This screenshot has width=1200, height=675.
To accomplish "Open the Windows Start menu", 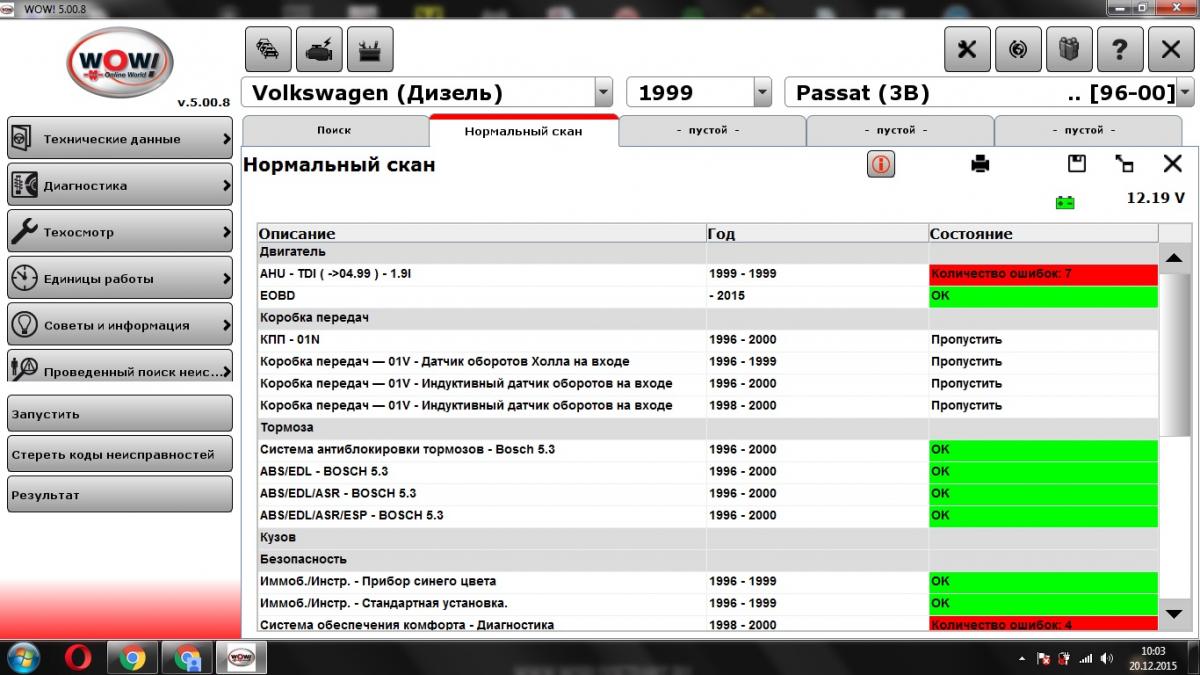I will [x=23, y=657].
